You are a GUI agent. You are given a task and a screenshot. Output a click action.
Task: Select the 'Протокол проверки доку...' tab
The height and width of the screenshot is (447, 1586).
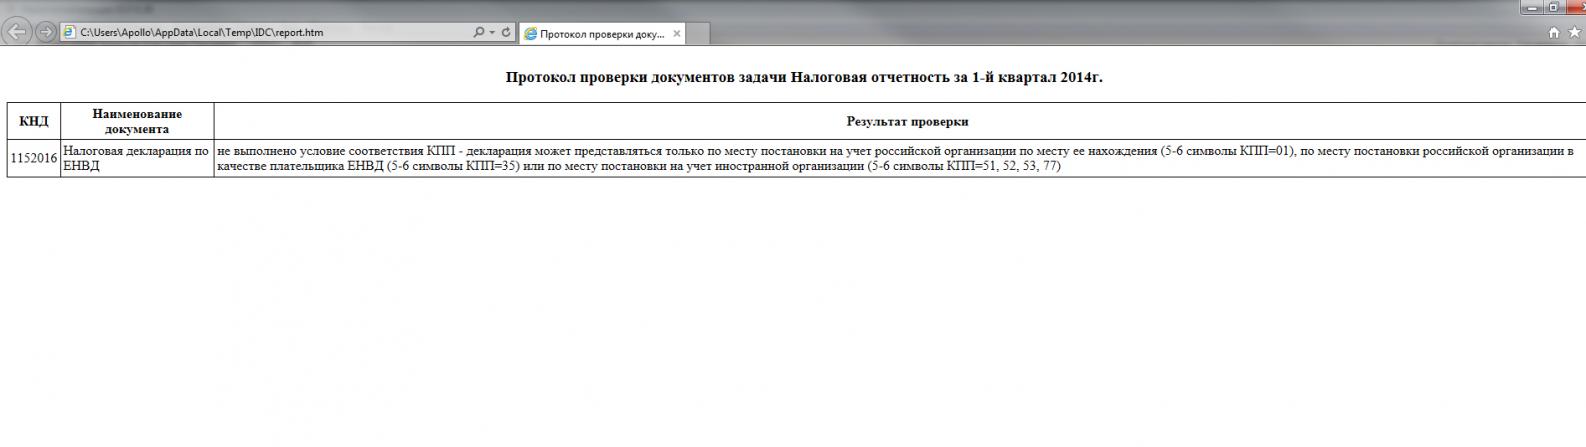coord(601,33)
